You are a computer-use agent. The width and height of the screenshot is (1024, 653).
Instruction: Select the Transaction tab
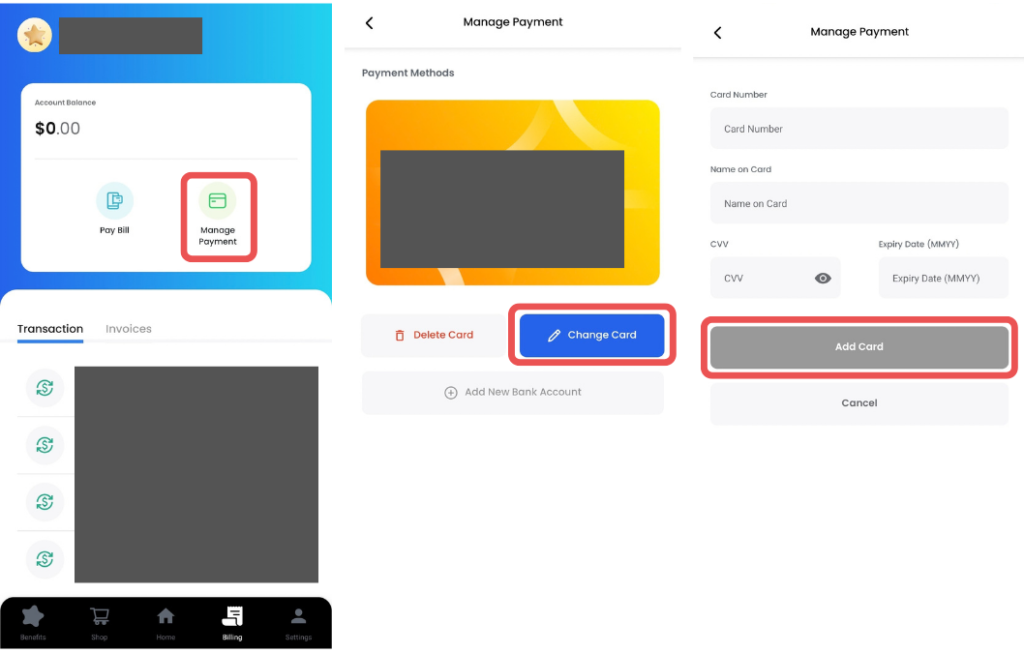[x=50, y=328]
